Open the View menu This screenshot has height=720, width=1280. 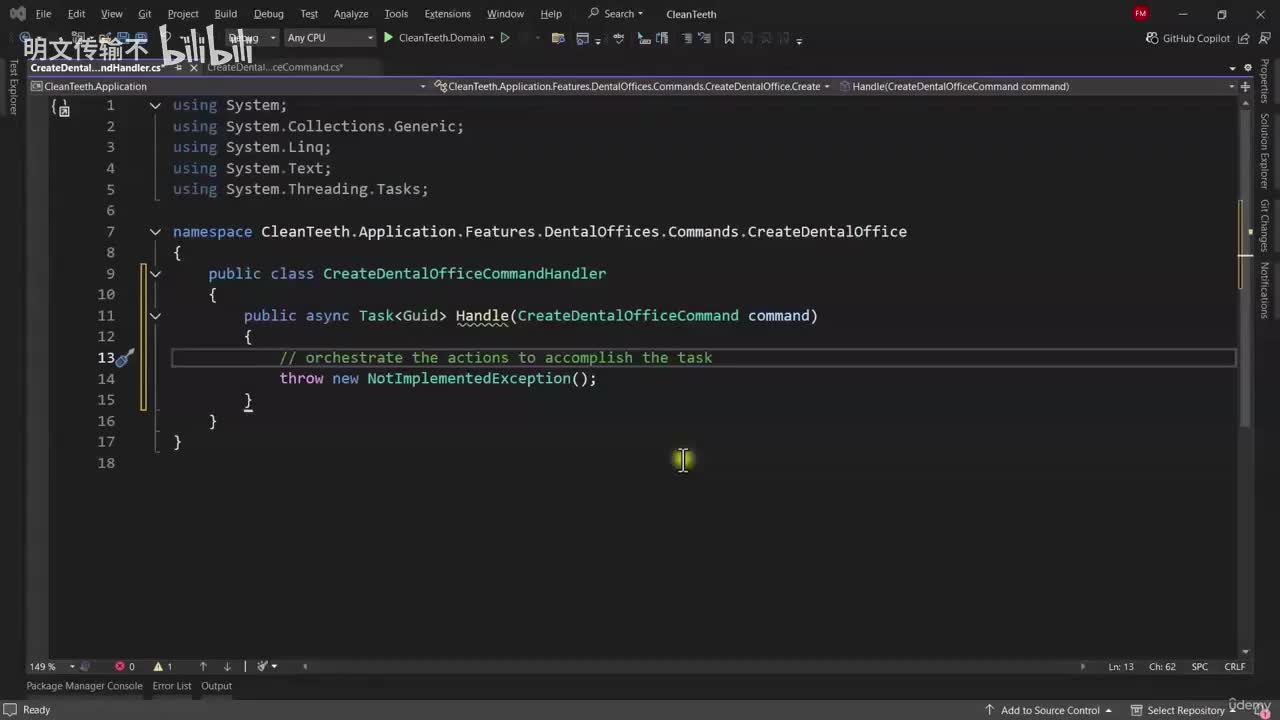point(112,14)
